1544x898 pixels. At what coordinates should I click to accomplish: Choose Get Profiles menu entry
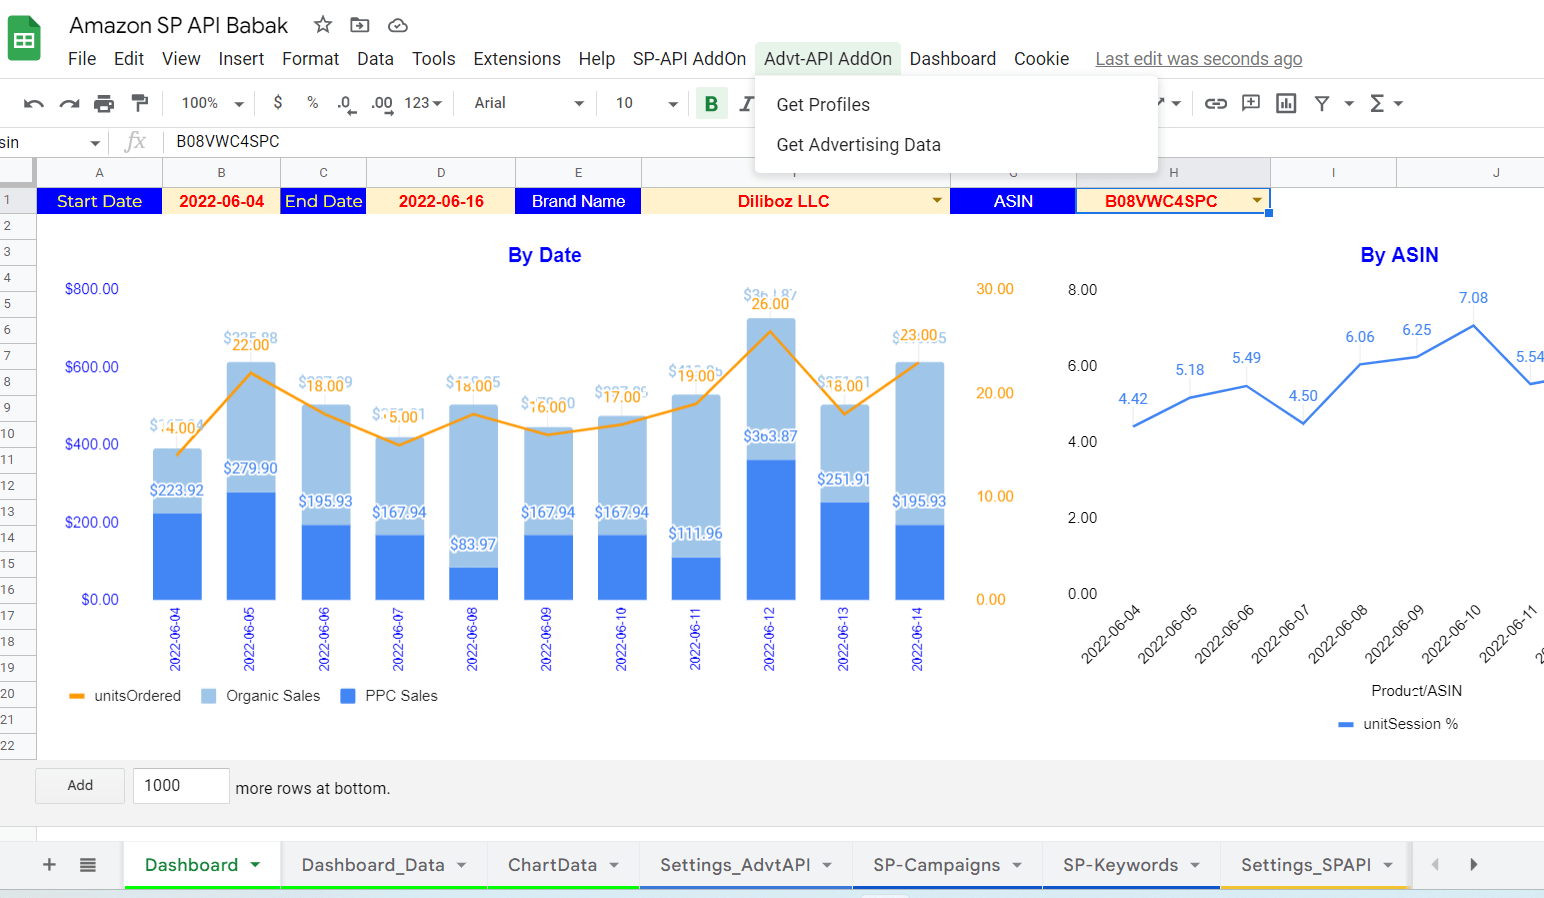(957, 105)
